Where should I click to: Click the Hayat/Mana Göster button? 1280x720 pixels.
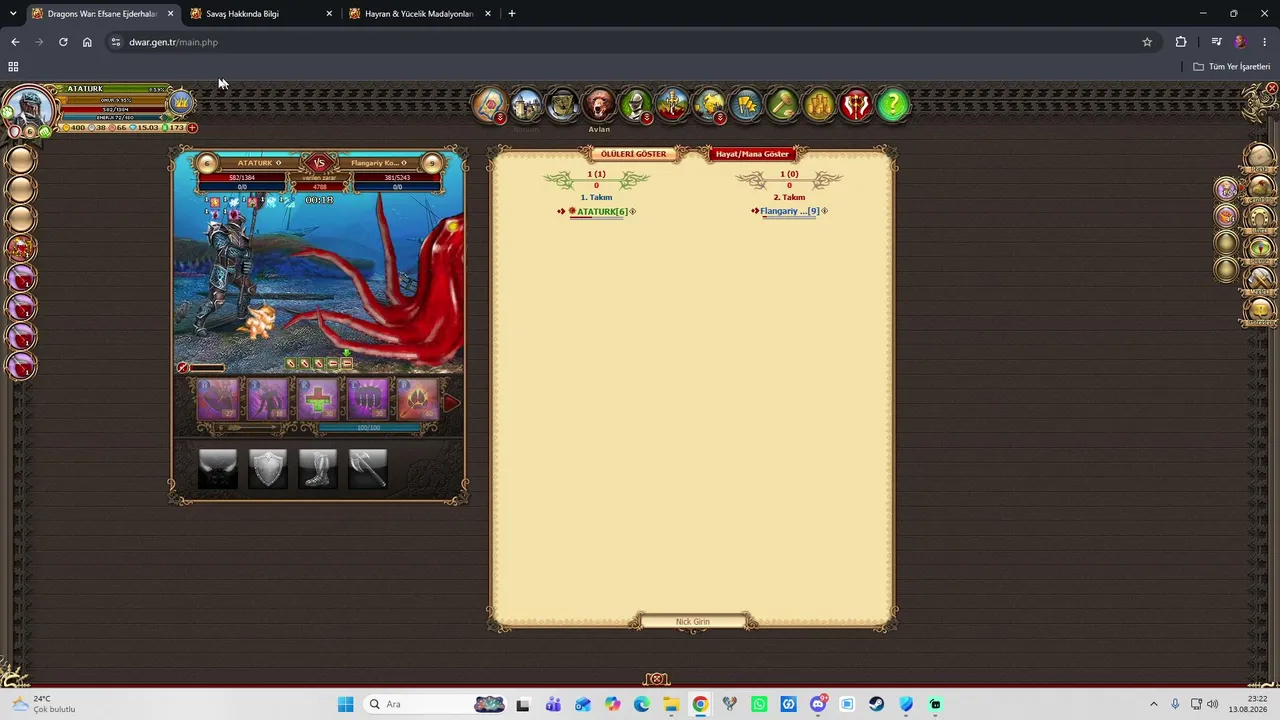click(752, 154)
